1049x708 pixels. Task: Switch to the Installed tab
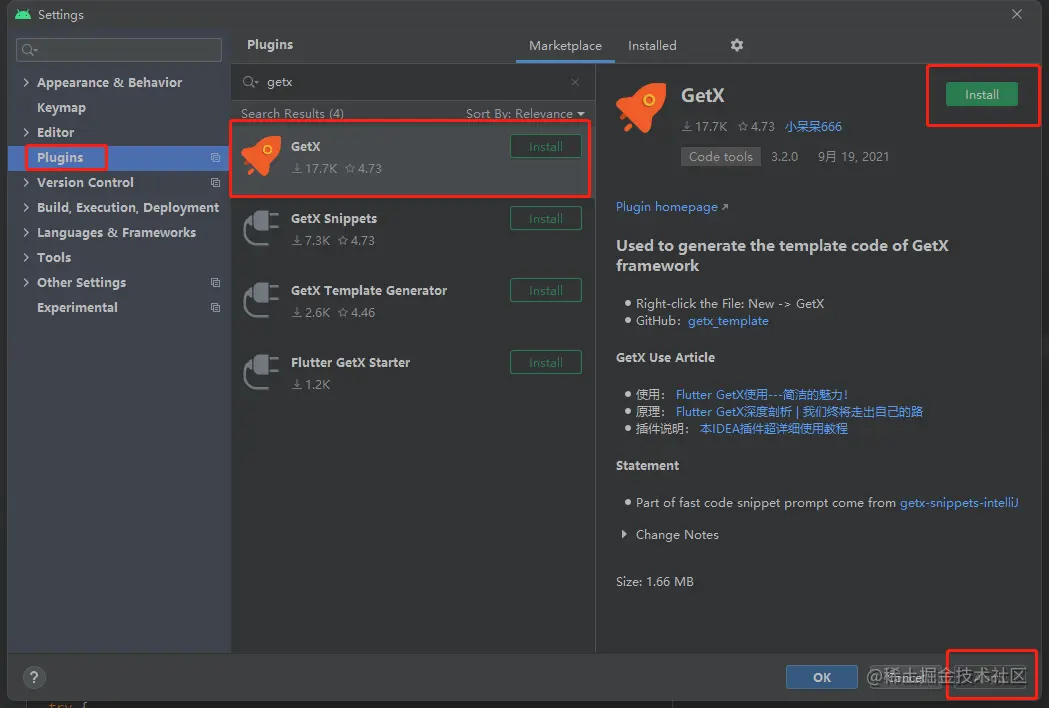coord(652,46)
